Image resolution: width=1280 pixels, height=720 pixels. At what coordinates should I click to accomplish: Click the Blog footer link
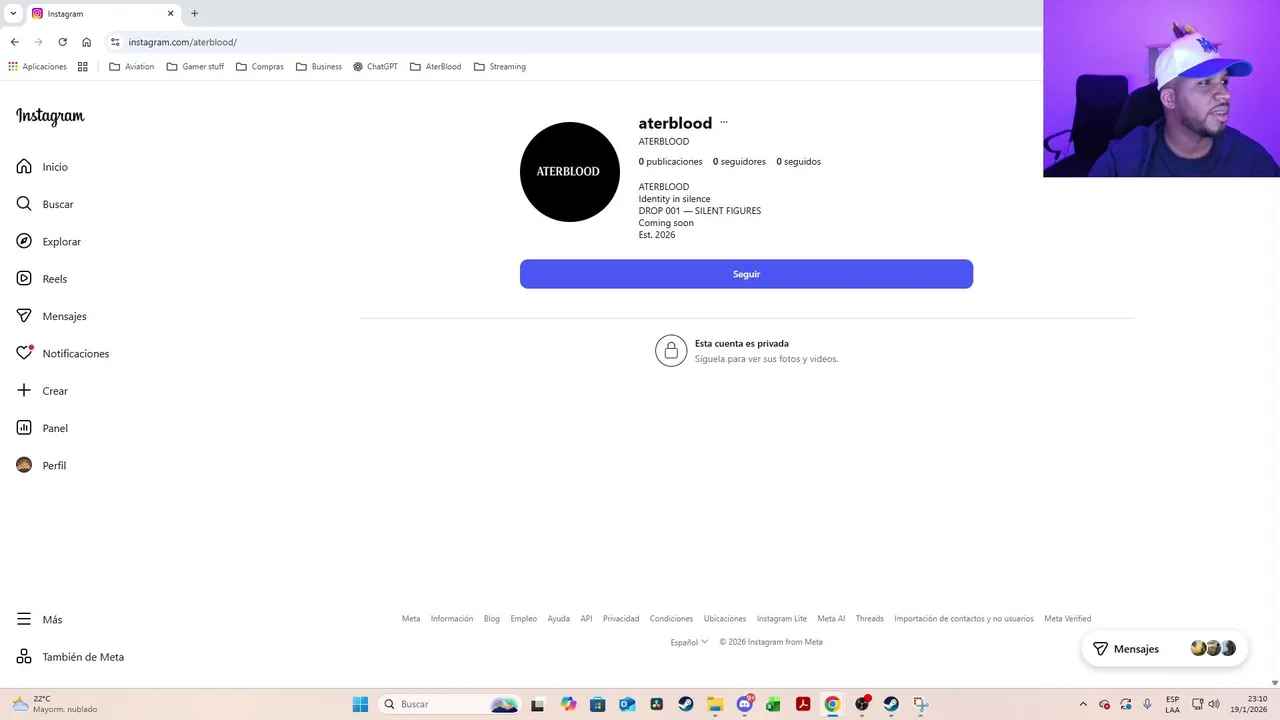pyautogui.click(x=492, y=619)
